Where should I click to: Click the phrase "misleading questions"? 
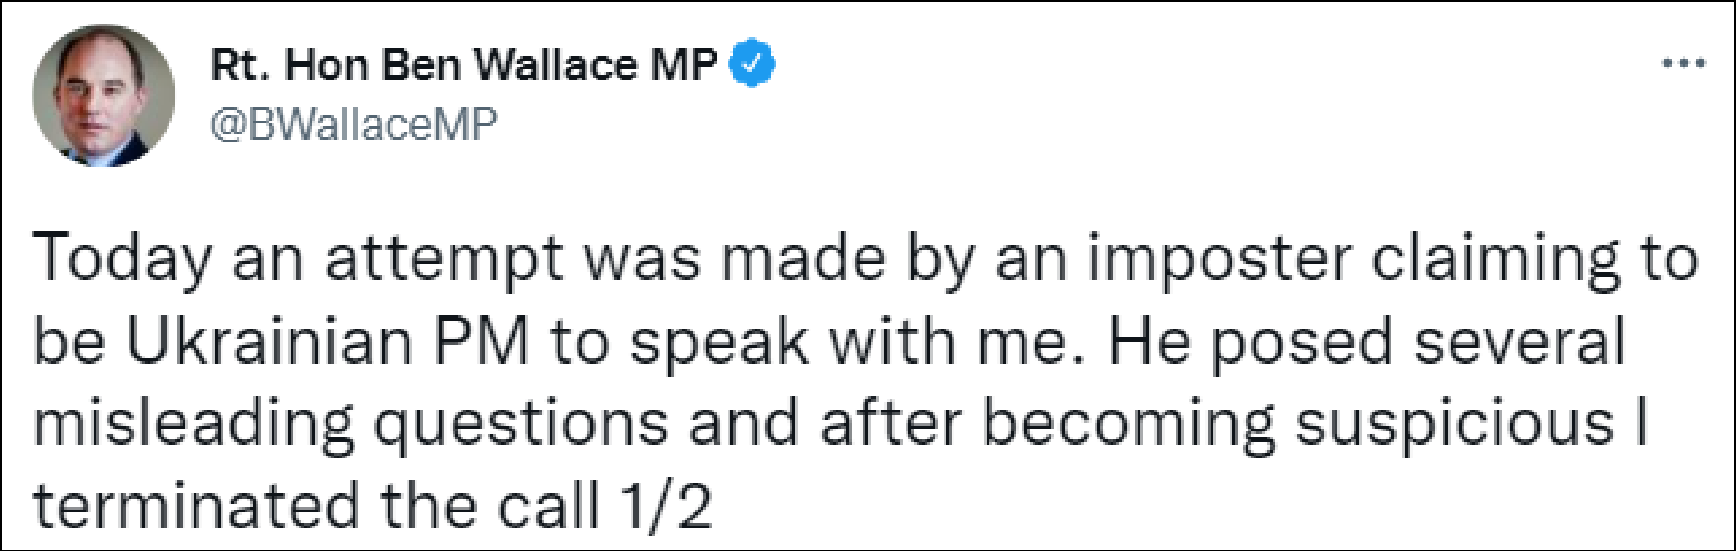click(x=350, y=424)
